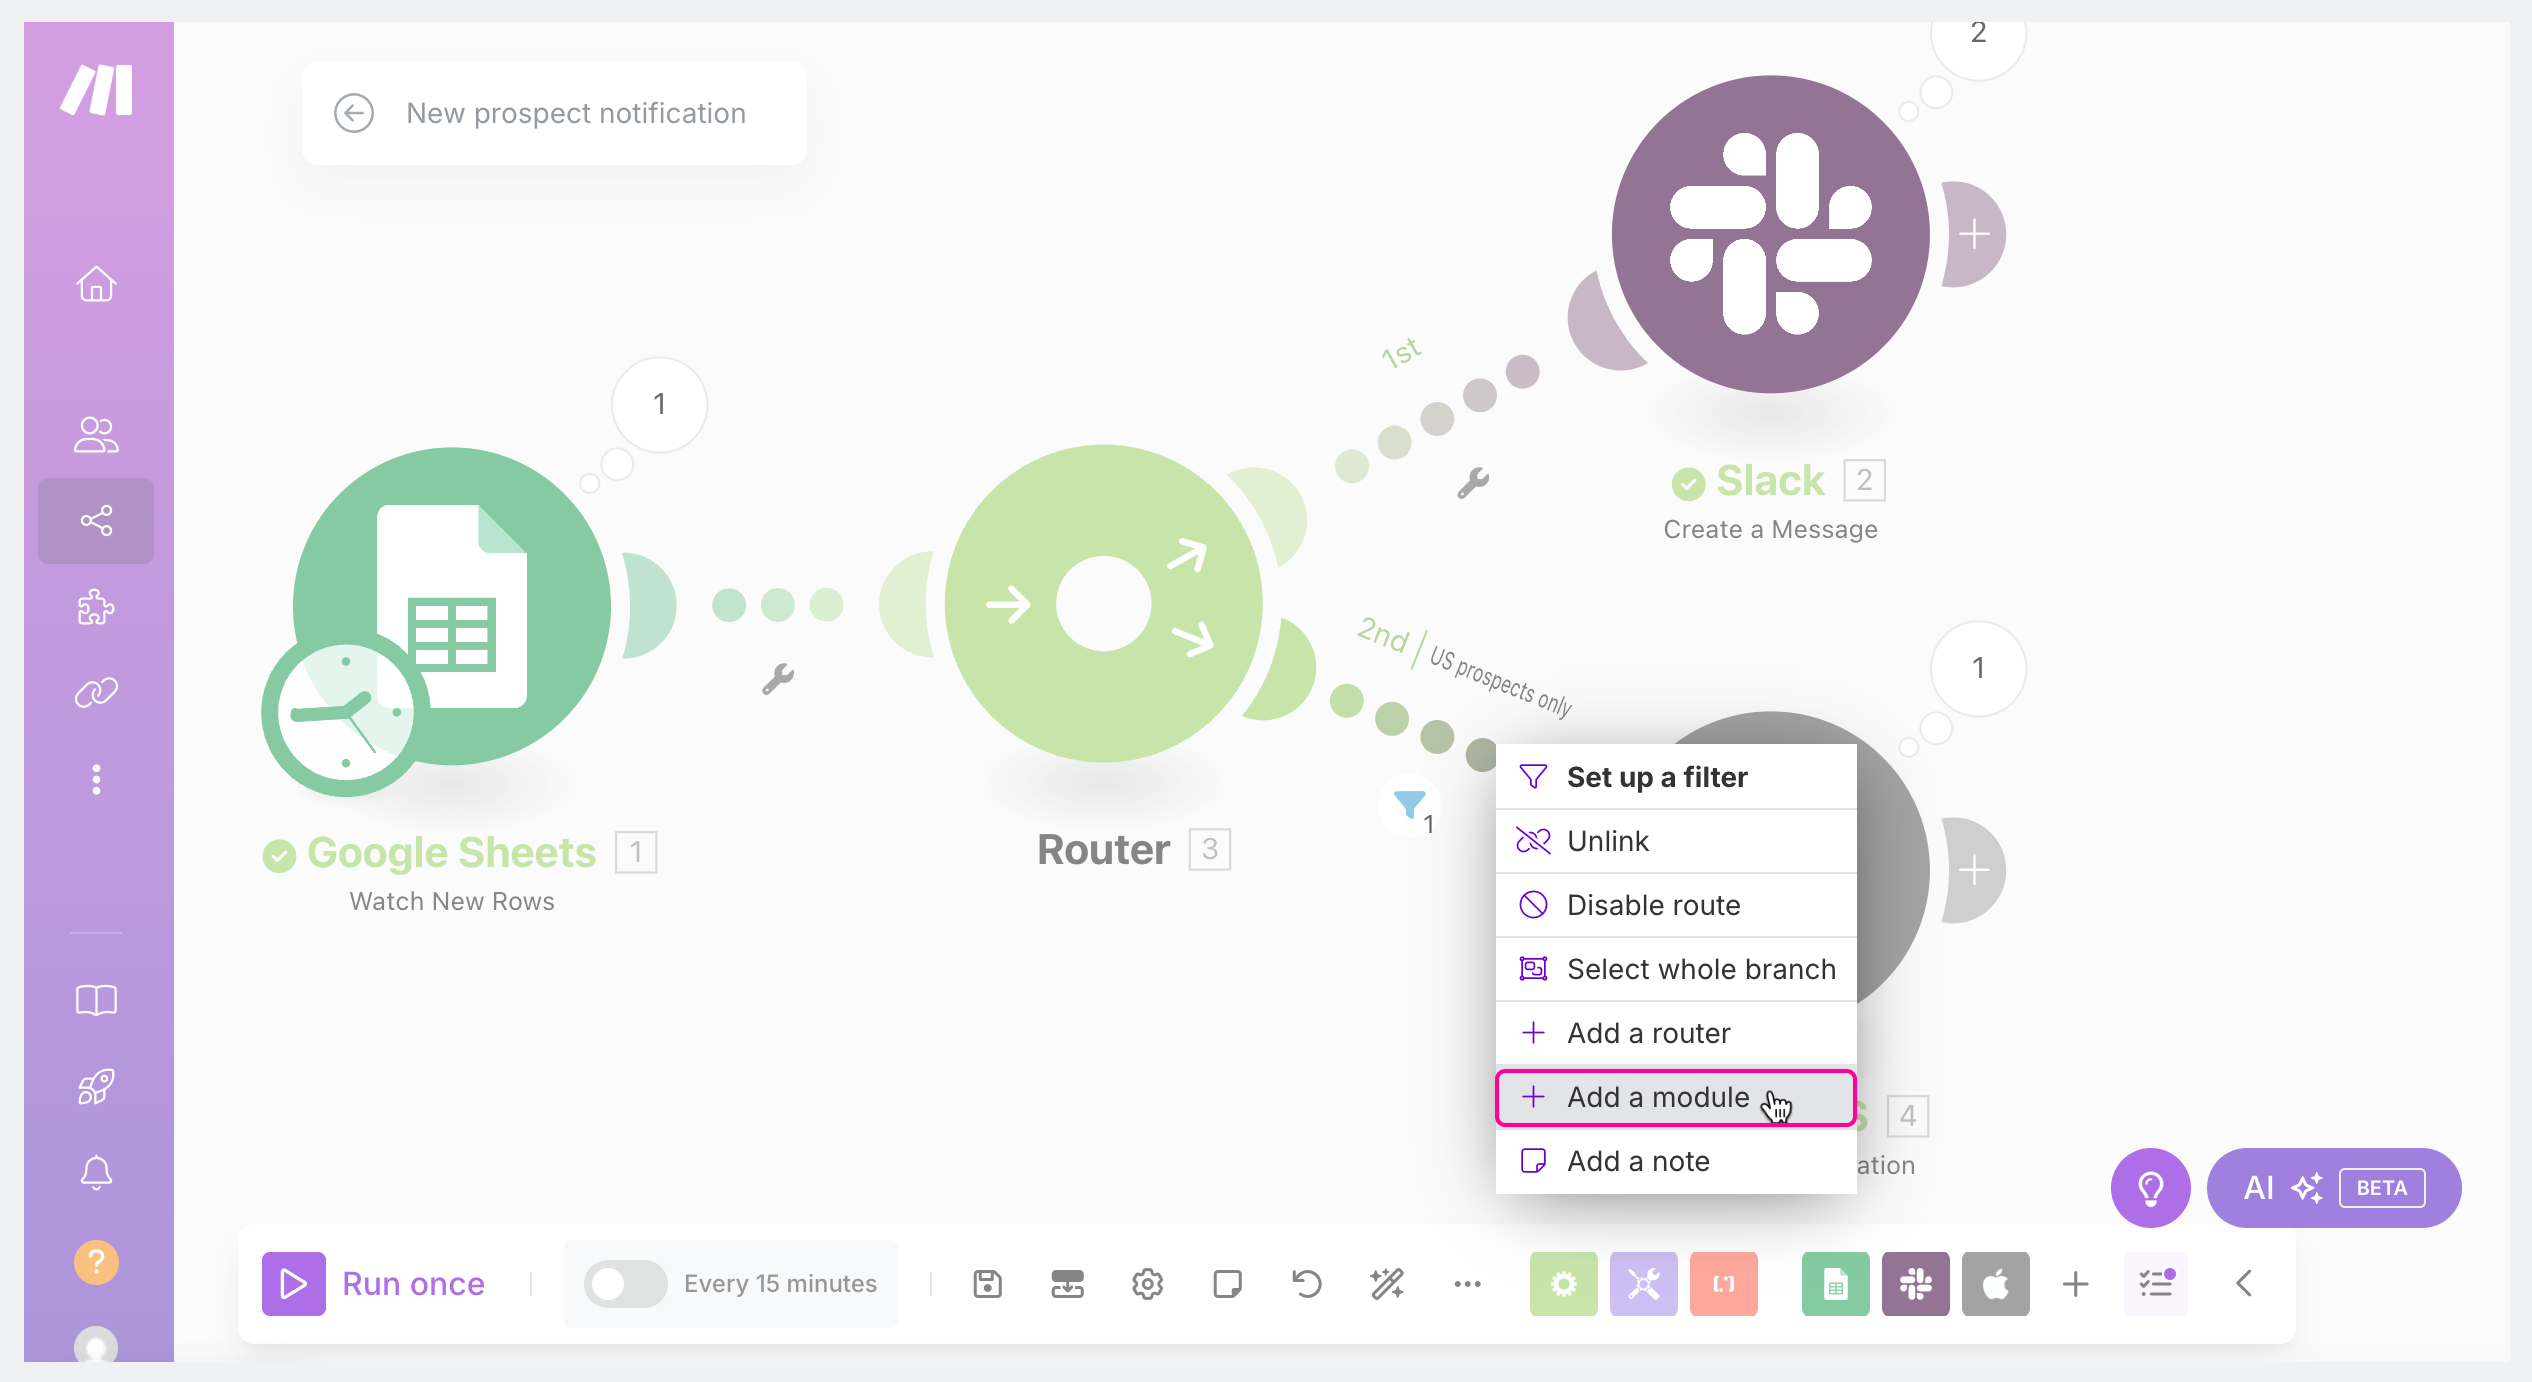Screen dimensions: 2532x1382
Task: Add favorite app with plus icon
Action: 2076,1284
